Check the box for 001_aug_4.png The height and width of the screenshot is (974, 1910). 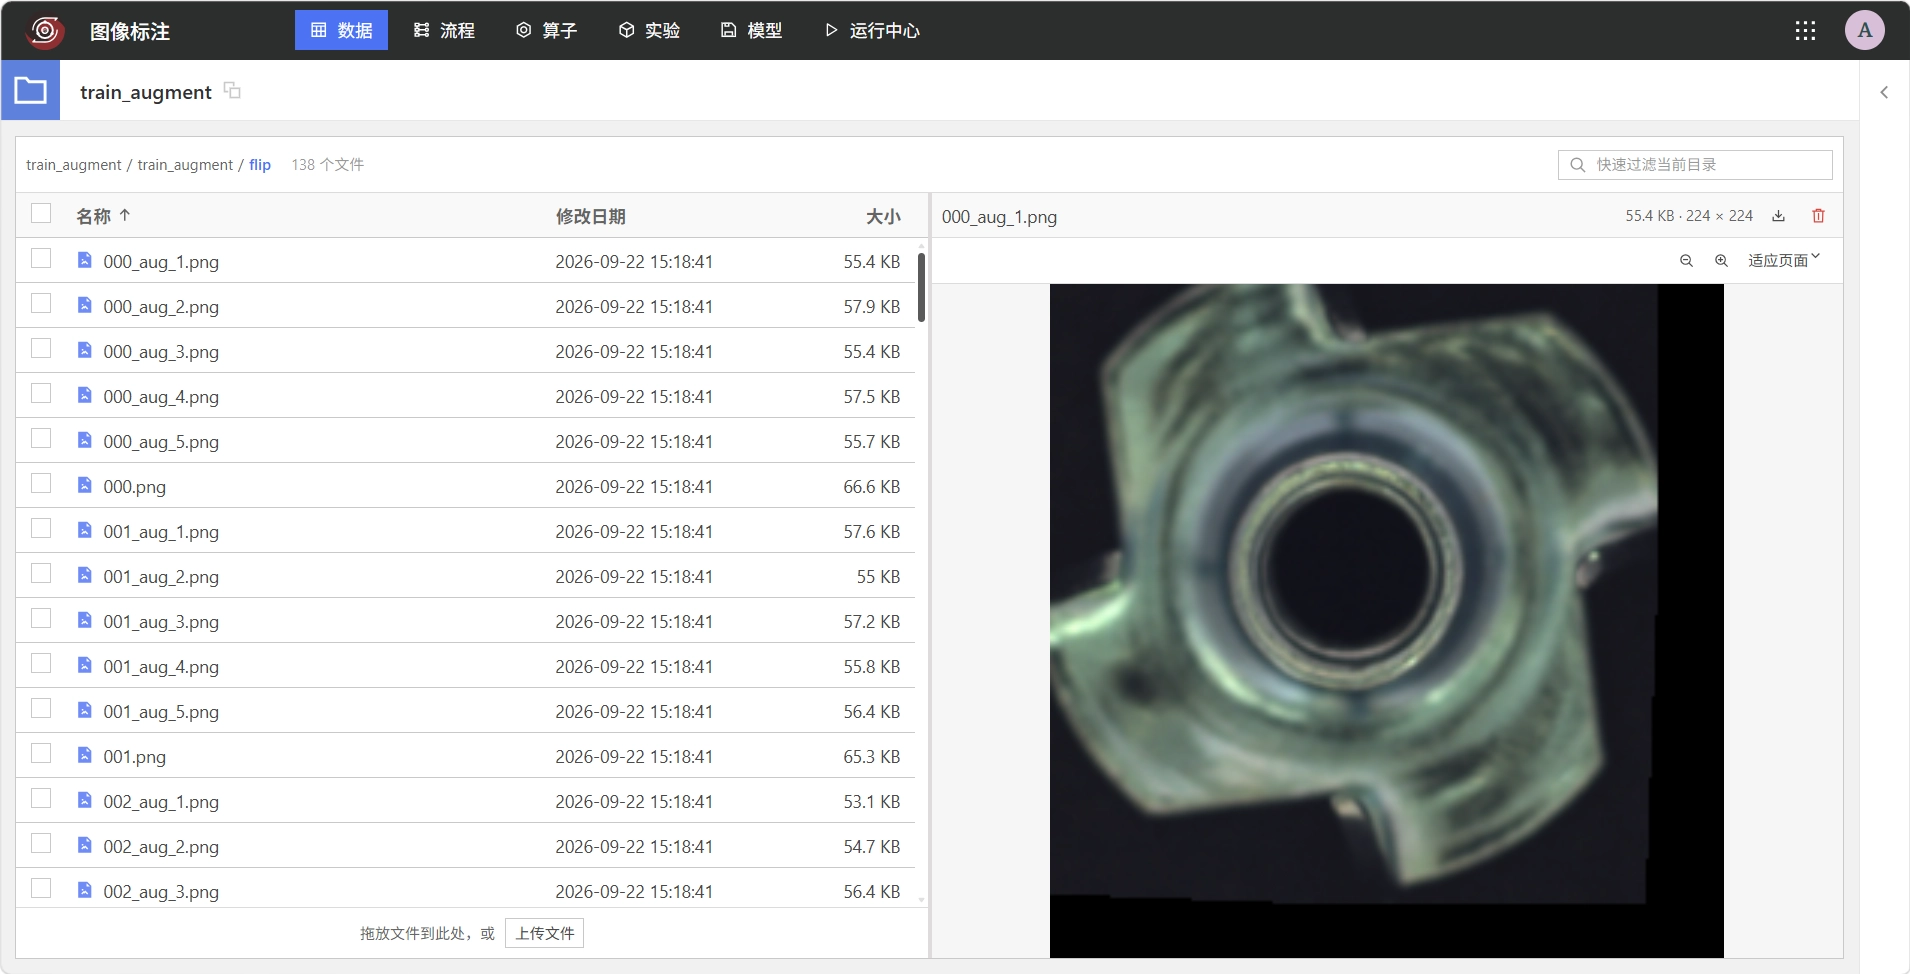coord(41,663)
